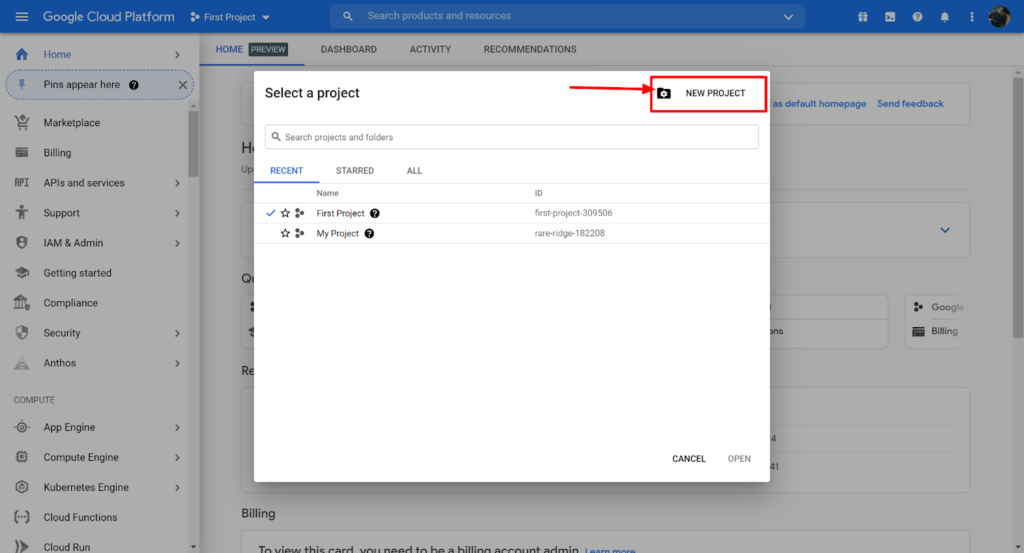This screenshot has width=1024, height=553.
Task: Click the default homepage link
Action: [819, 104]
